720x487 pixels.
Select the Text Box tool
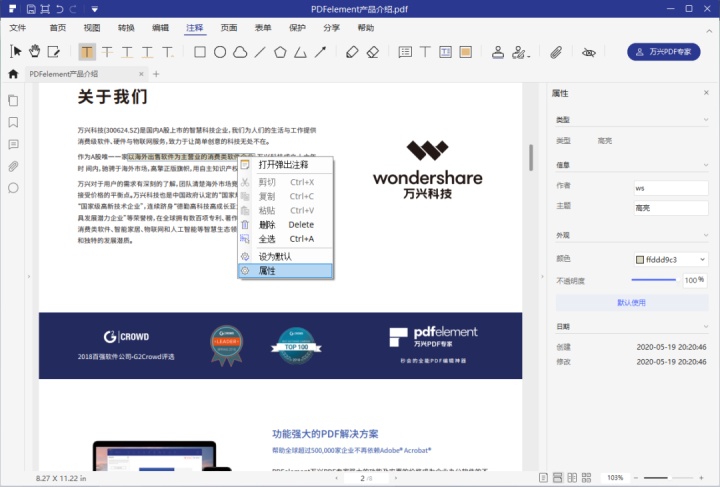pyautogui.click(x=445, y=52)
